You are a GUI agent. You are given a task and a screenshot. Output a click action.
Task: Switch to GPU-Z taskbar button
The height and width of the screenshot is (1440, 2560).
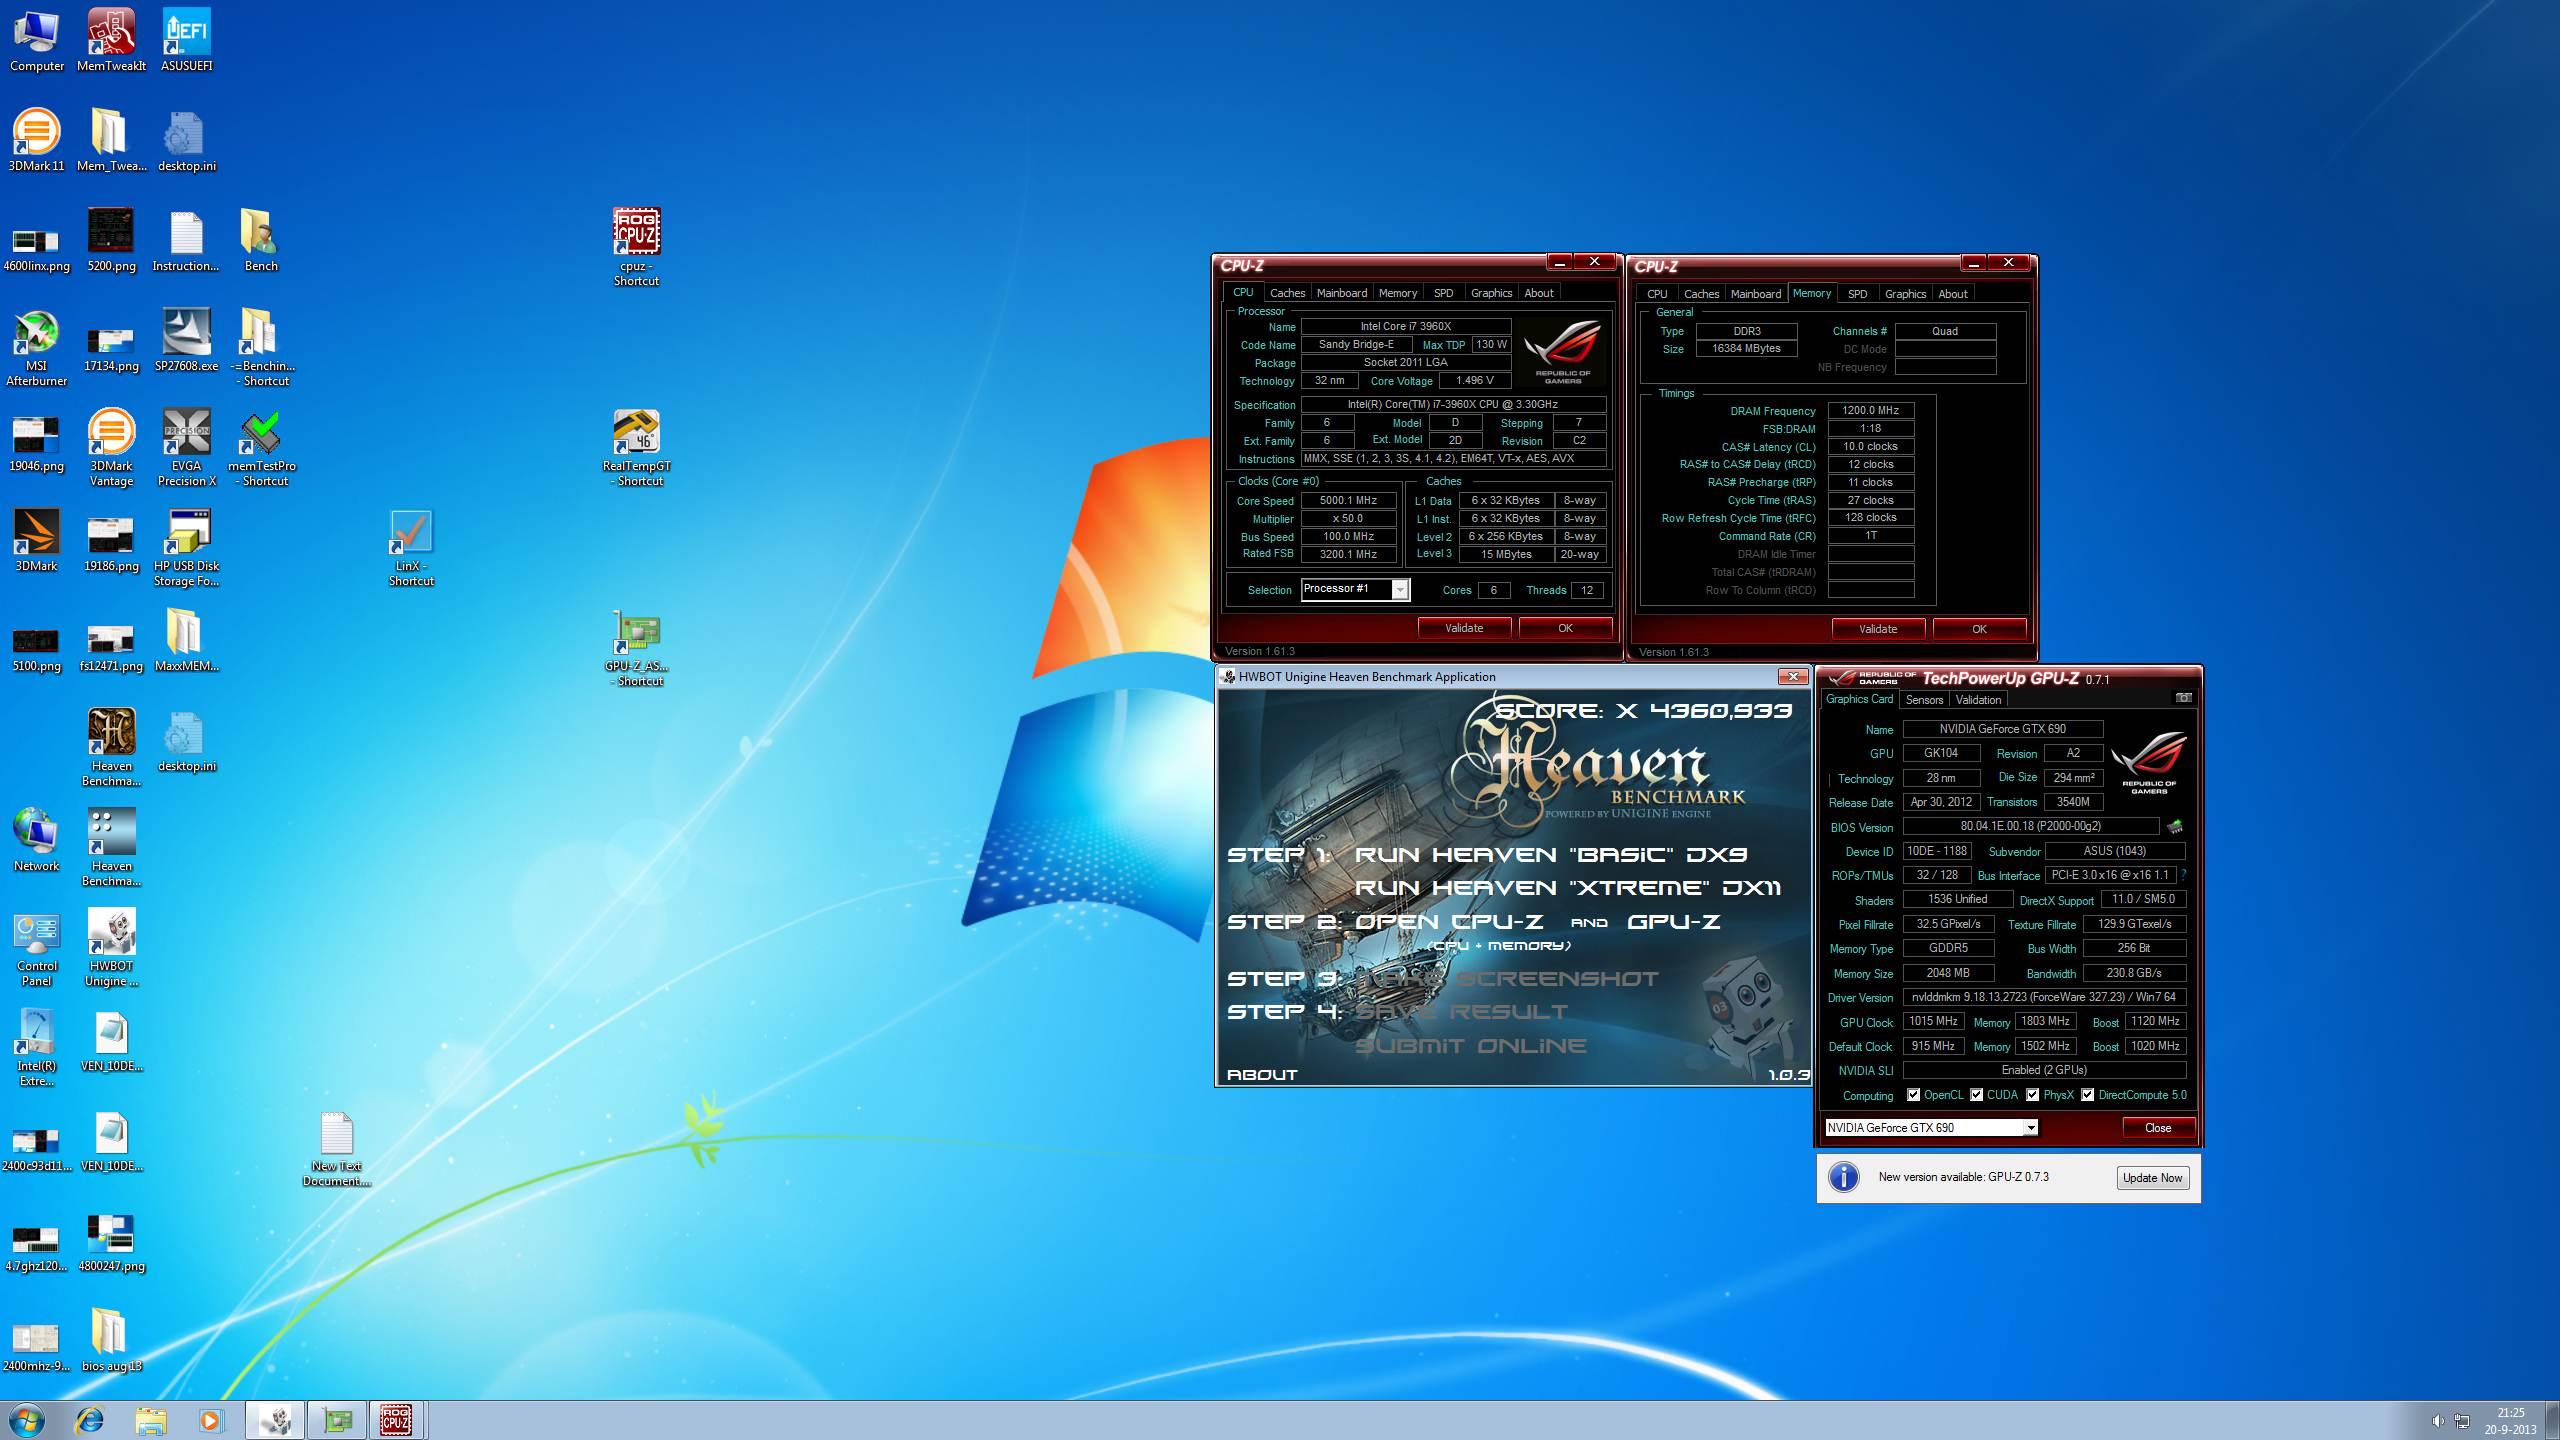point(337,1420)
